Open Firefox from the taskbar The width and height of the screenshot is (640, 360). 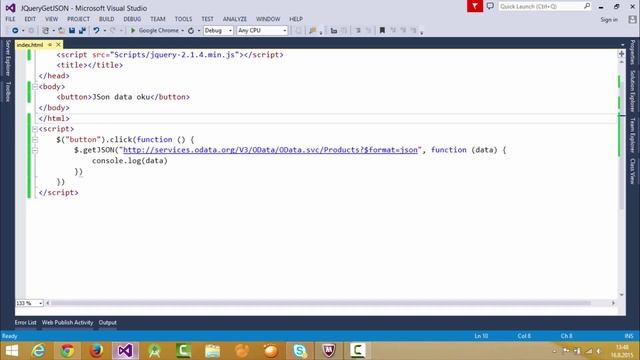(96, 351)
